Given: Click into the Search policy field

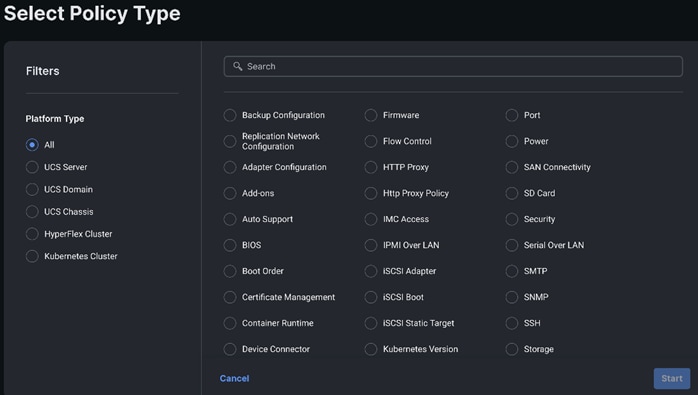Looking at the screenshot, I should (x=453, y=66).
